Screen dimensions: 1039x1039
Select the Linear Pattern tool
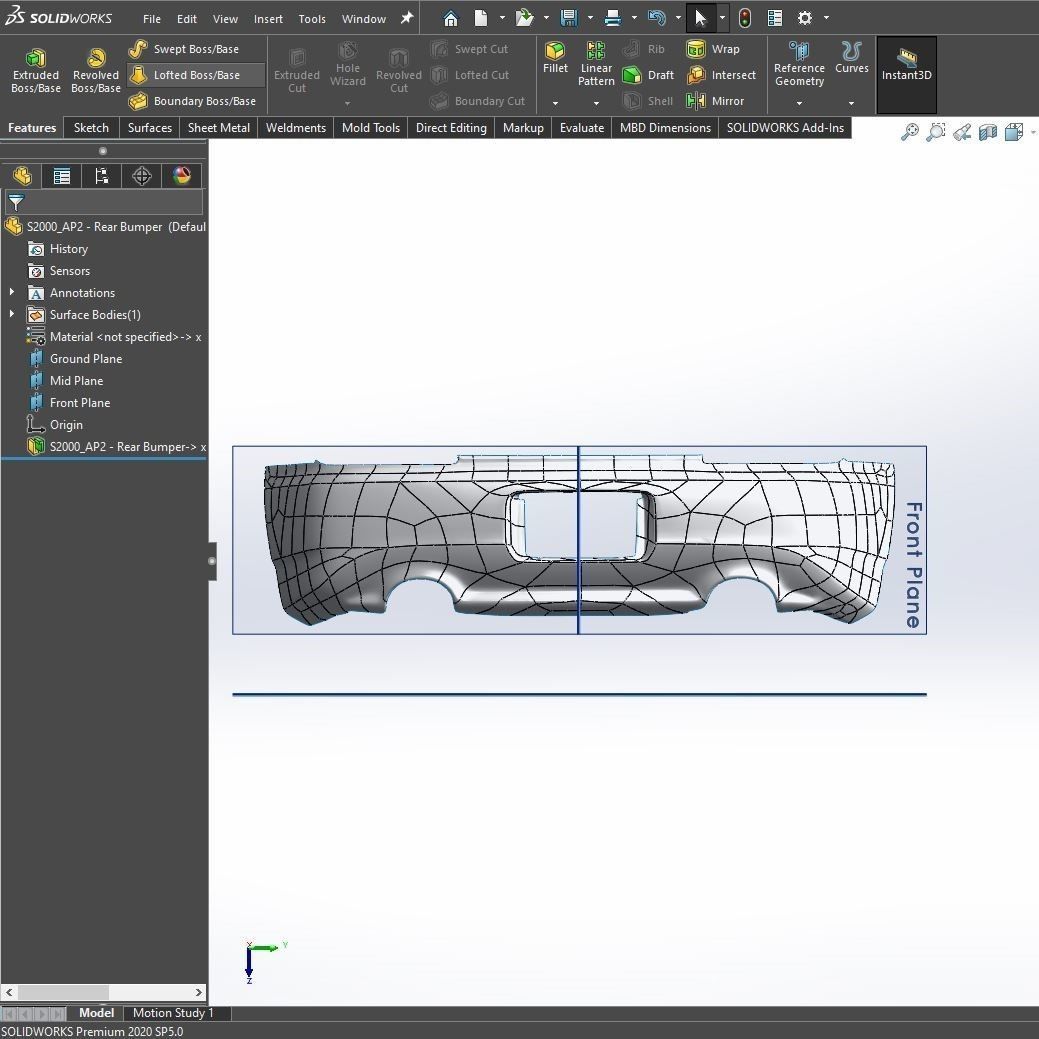point(596,64)
